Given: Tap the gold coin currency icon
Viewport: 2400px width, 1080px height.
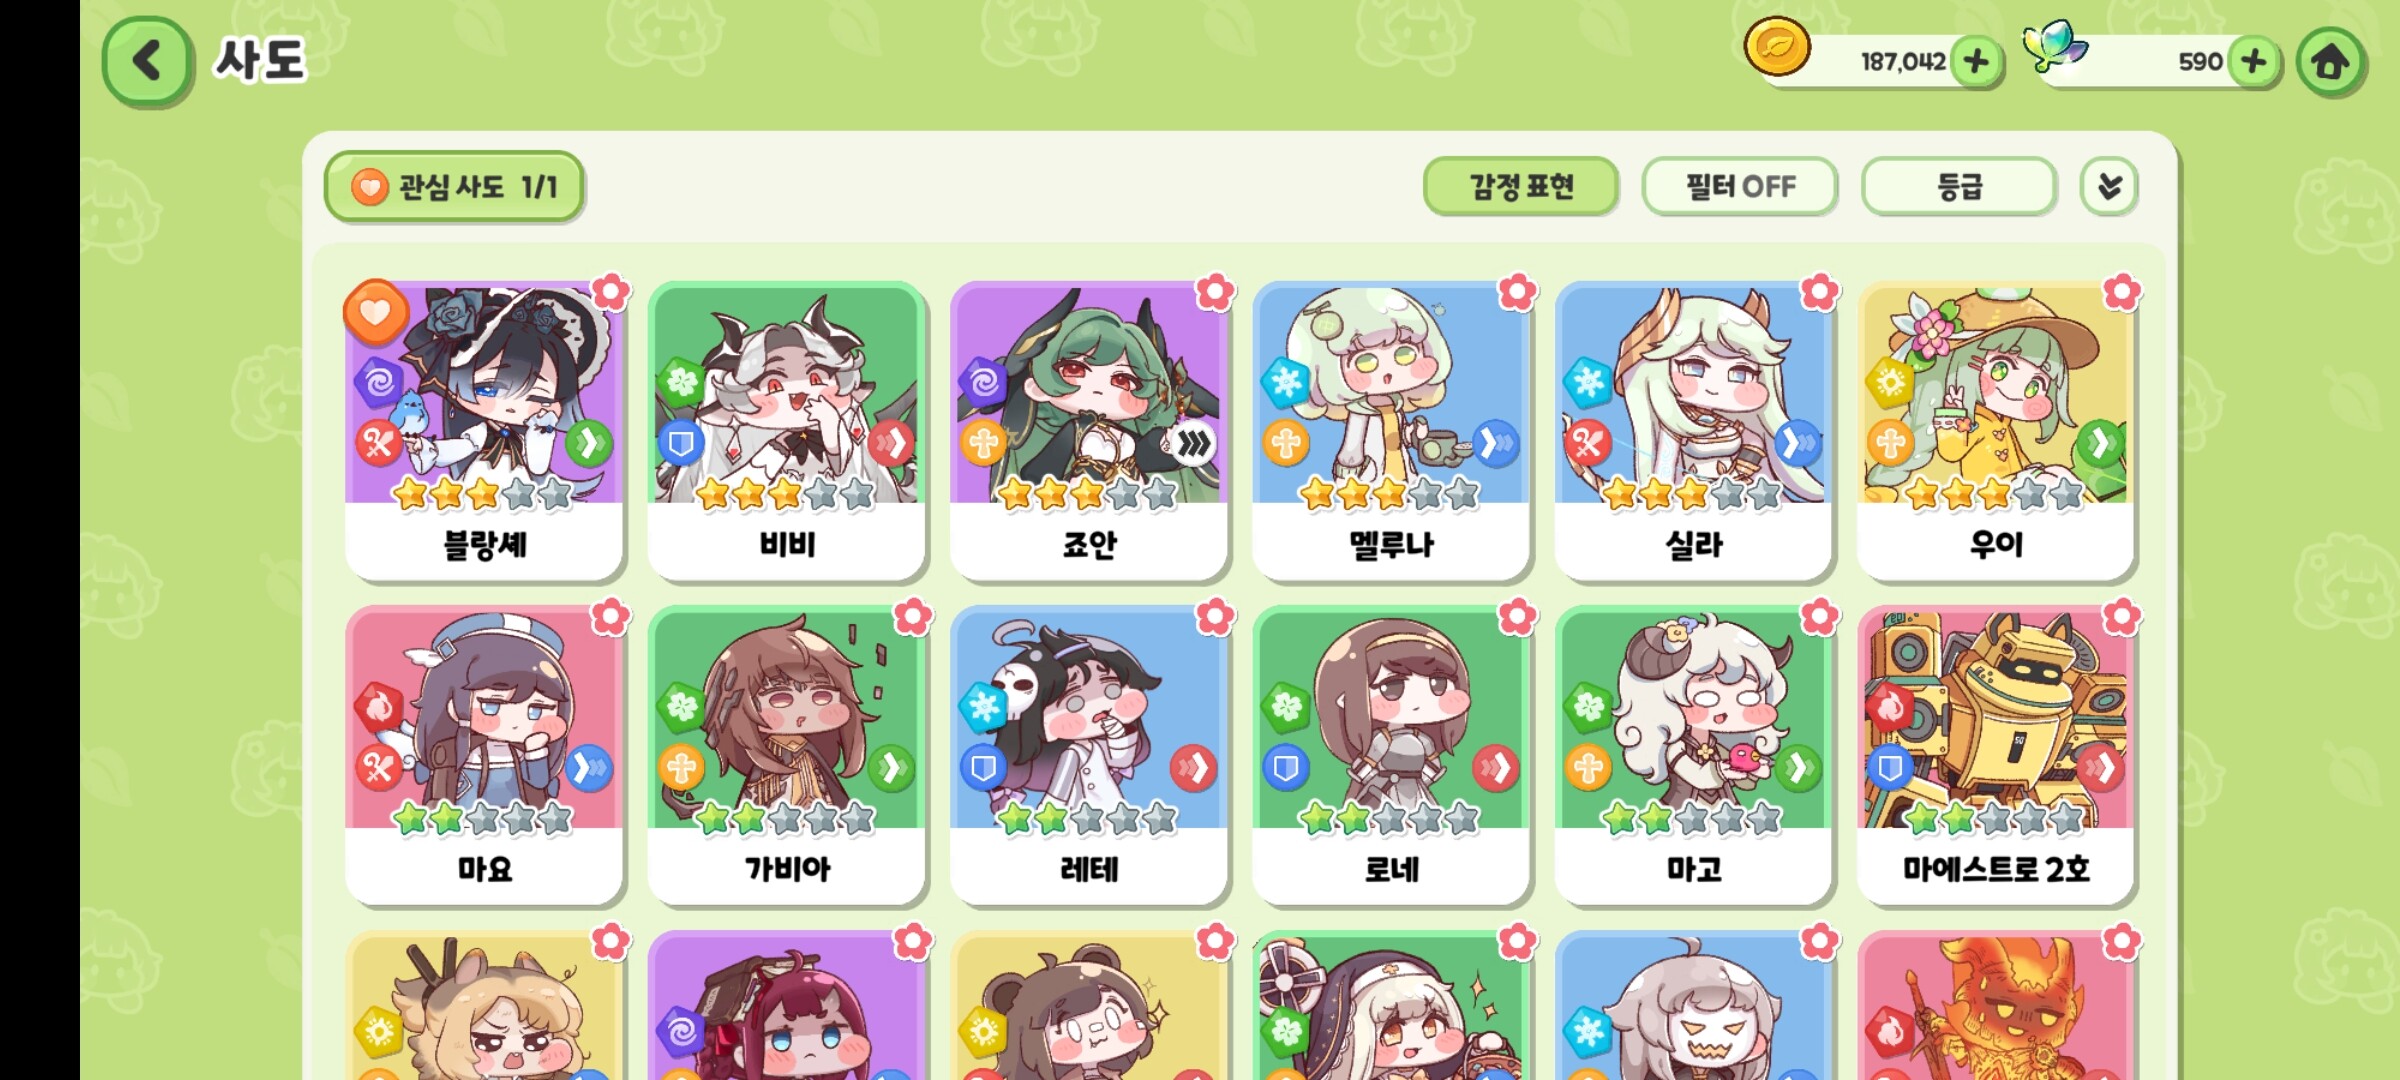Looking at the screenshot, I should pos(1777,47).
